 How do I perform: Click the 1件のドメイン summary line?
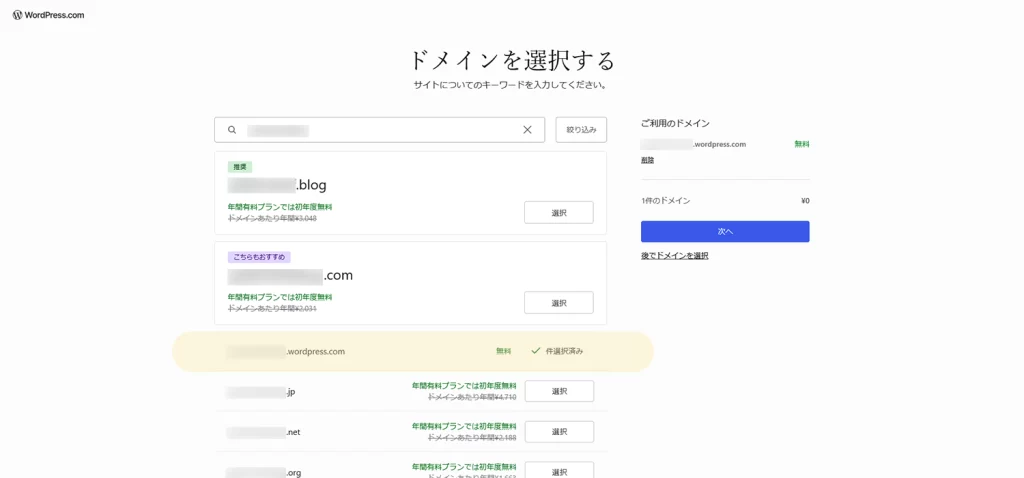(x=666, y=201)
